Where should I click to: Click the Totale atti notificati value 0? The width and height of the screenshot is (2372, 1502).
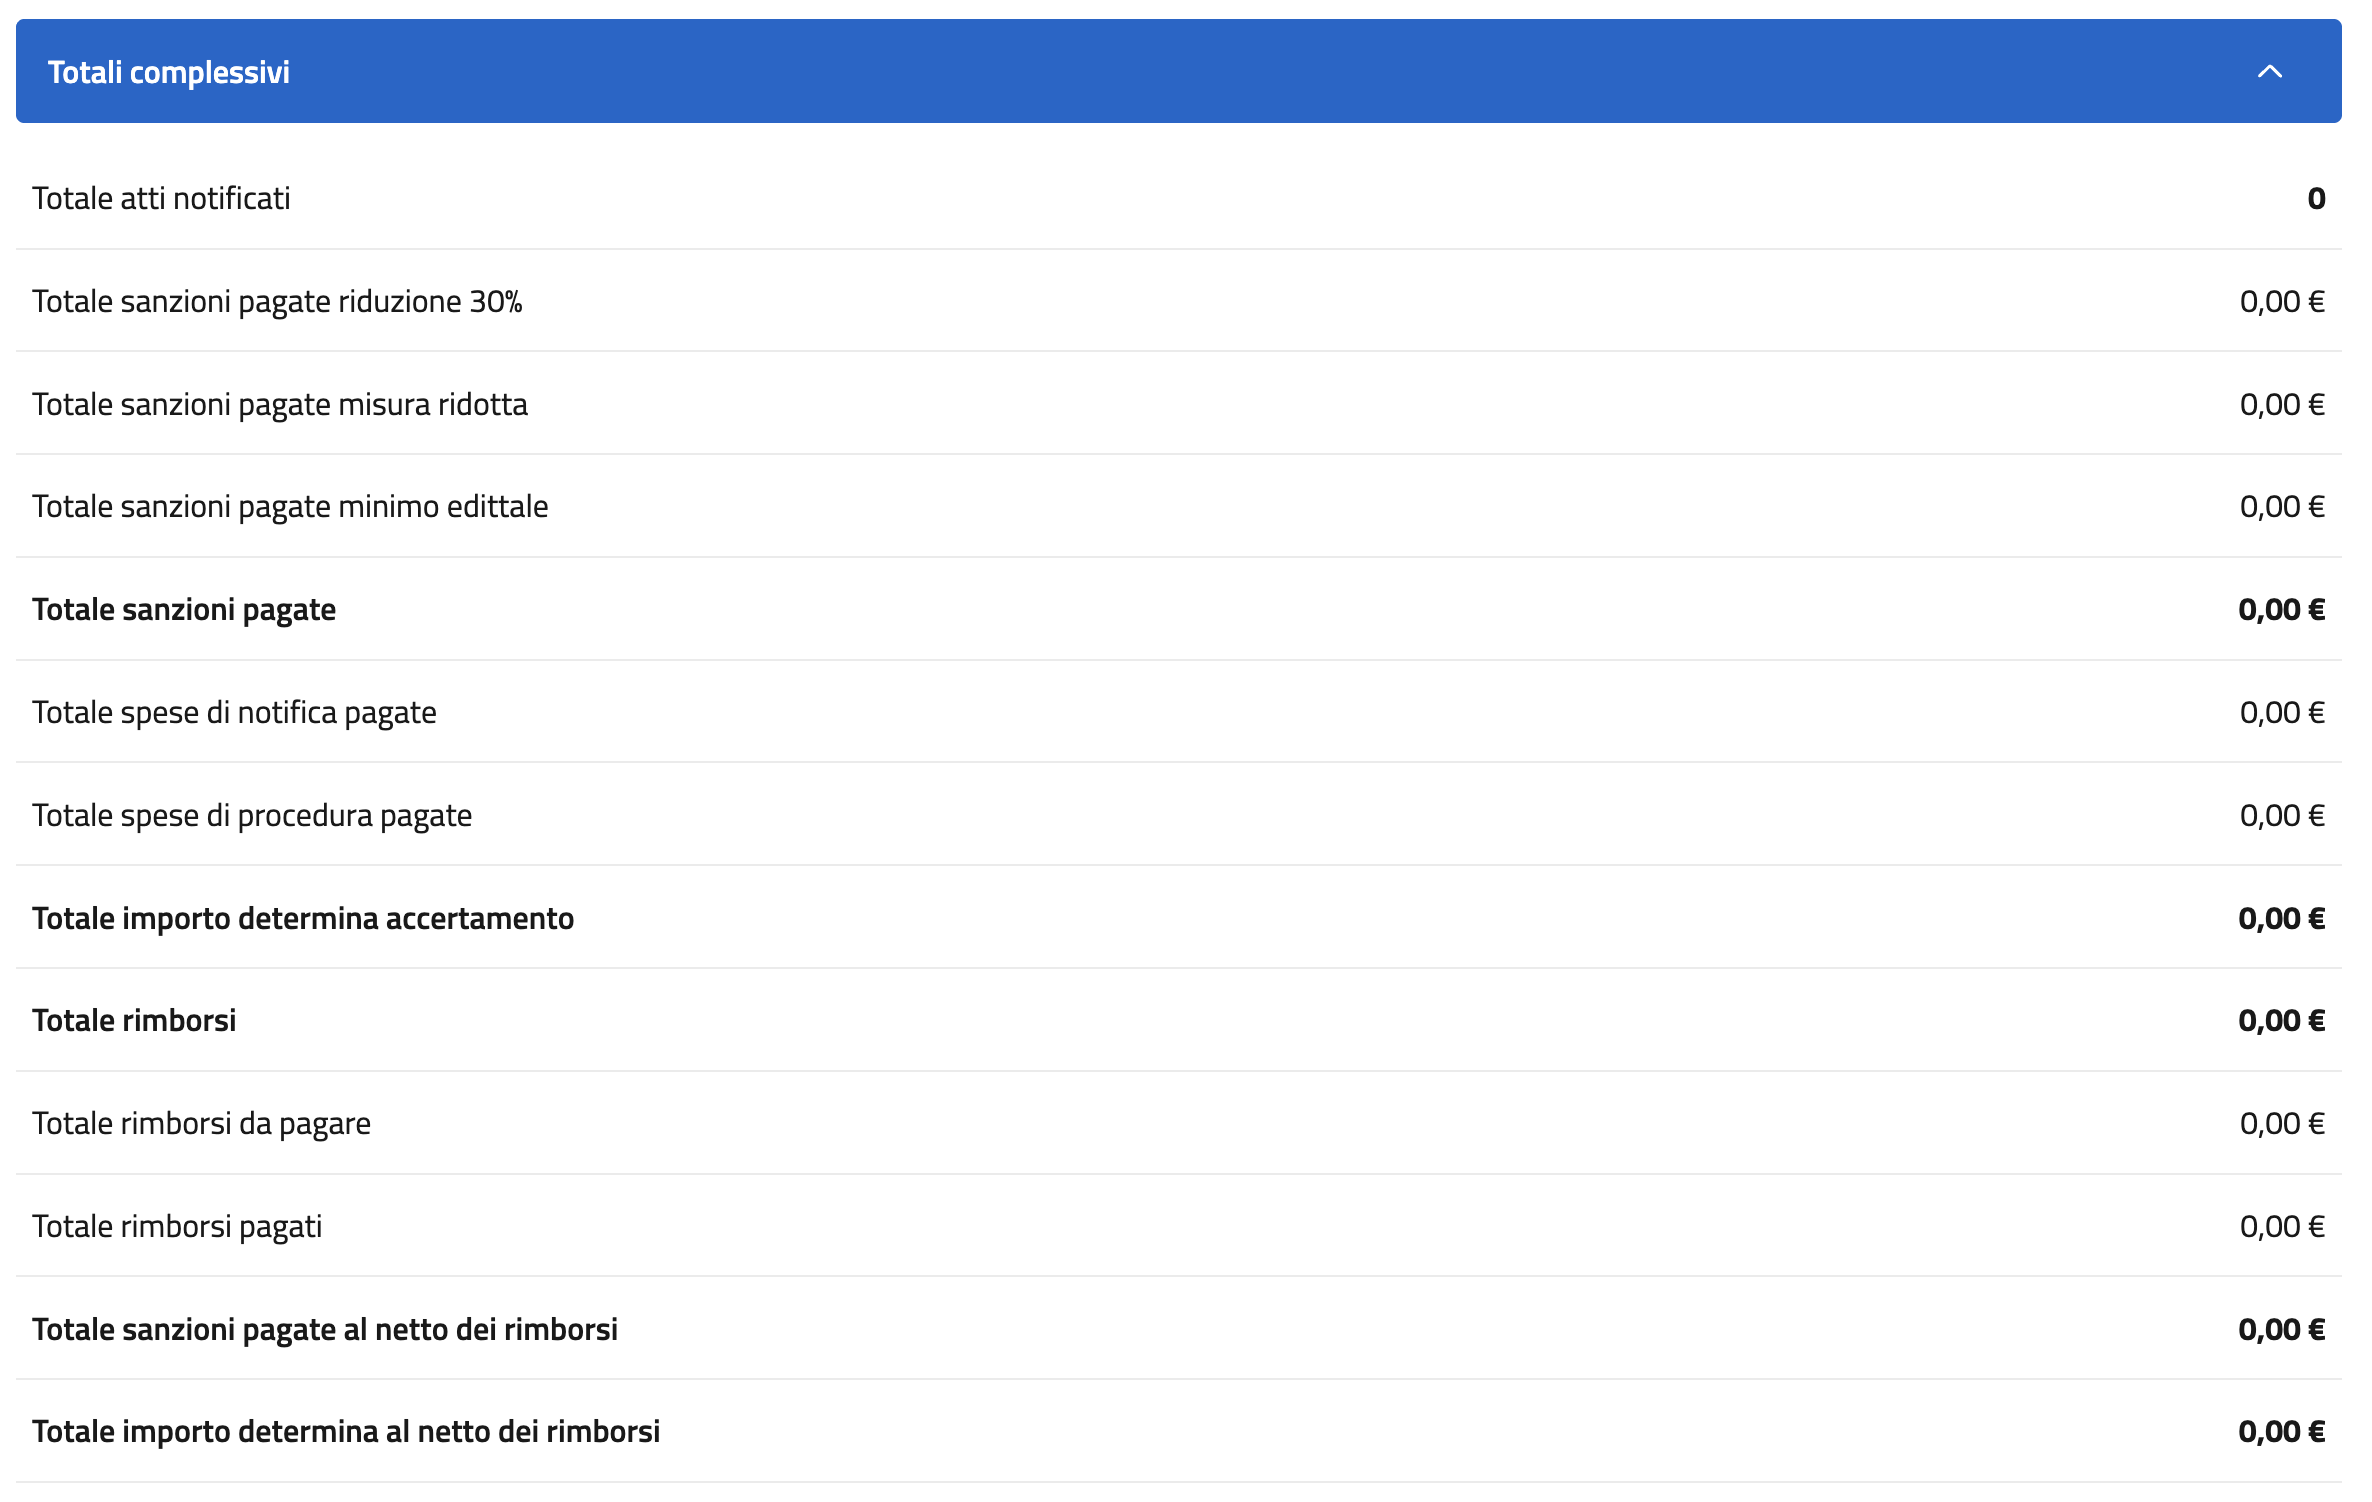pos(2316,198)
